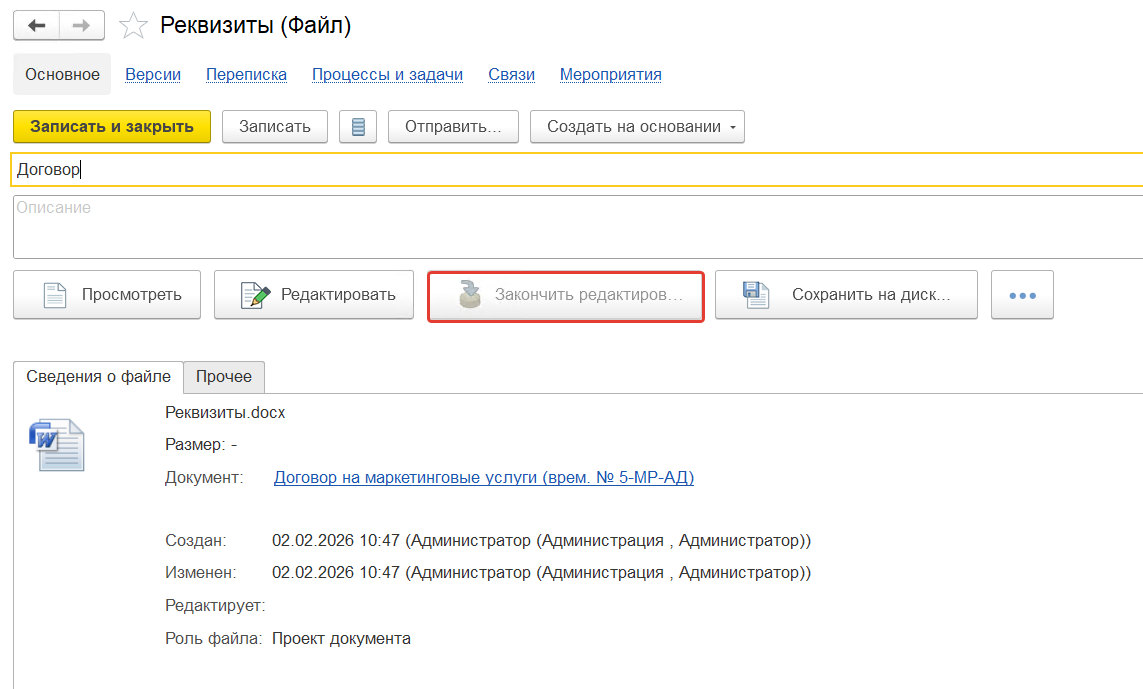Click the forward navigation arrow
Screen dimensions: 1143x689
[x=82, y=25]
